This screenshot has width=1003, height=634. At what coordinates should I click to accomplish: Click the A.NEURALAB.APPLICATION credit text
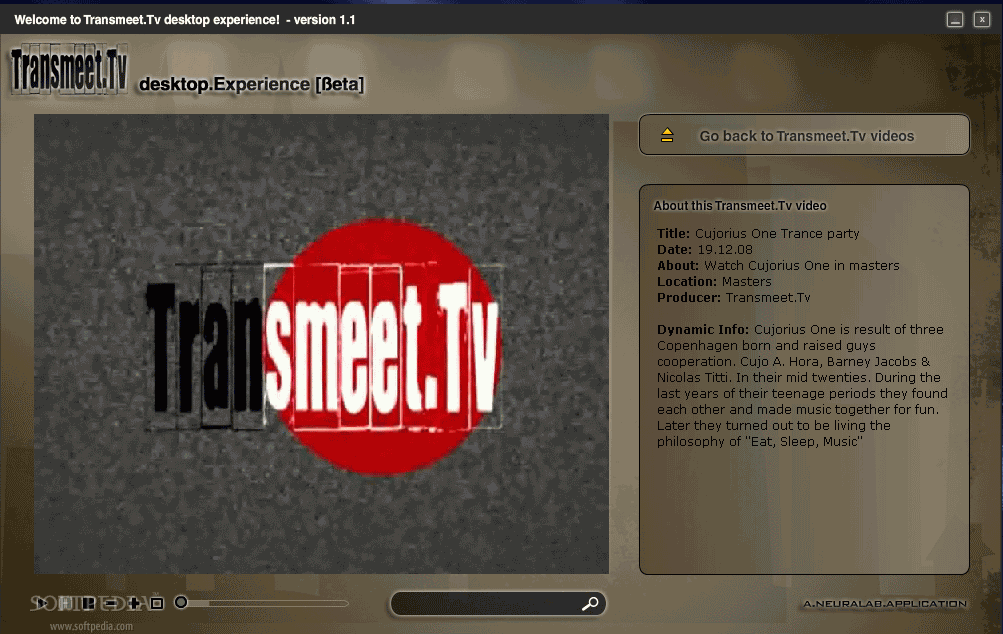885,603
